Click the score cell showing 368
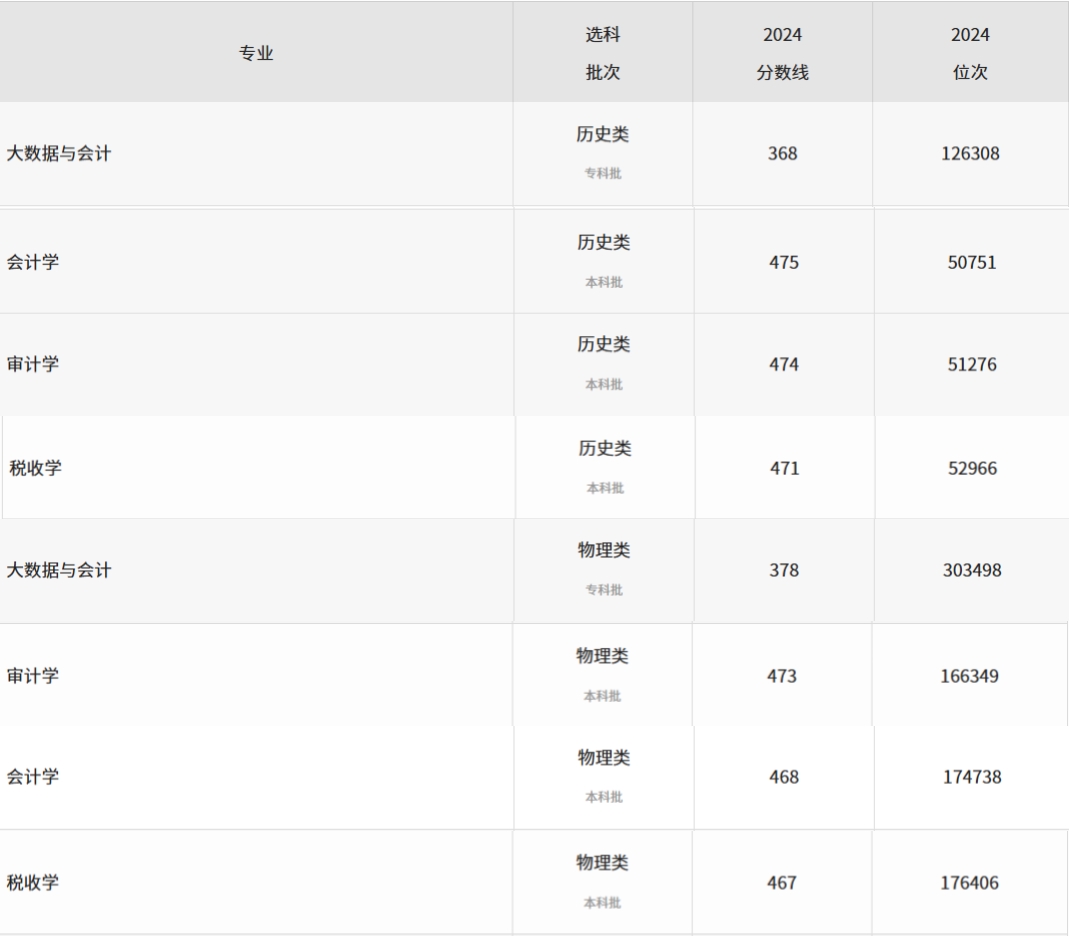Viewport: 1069px width, 936px height. (x=783, y=153)
